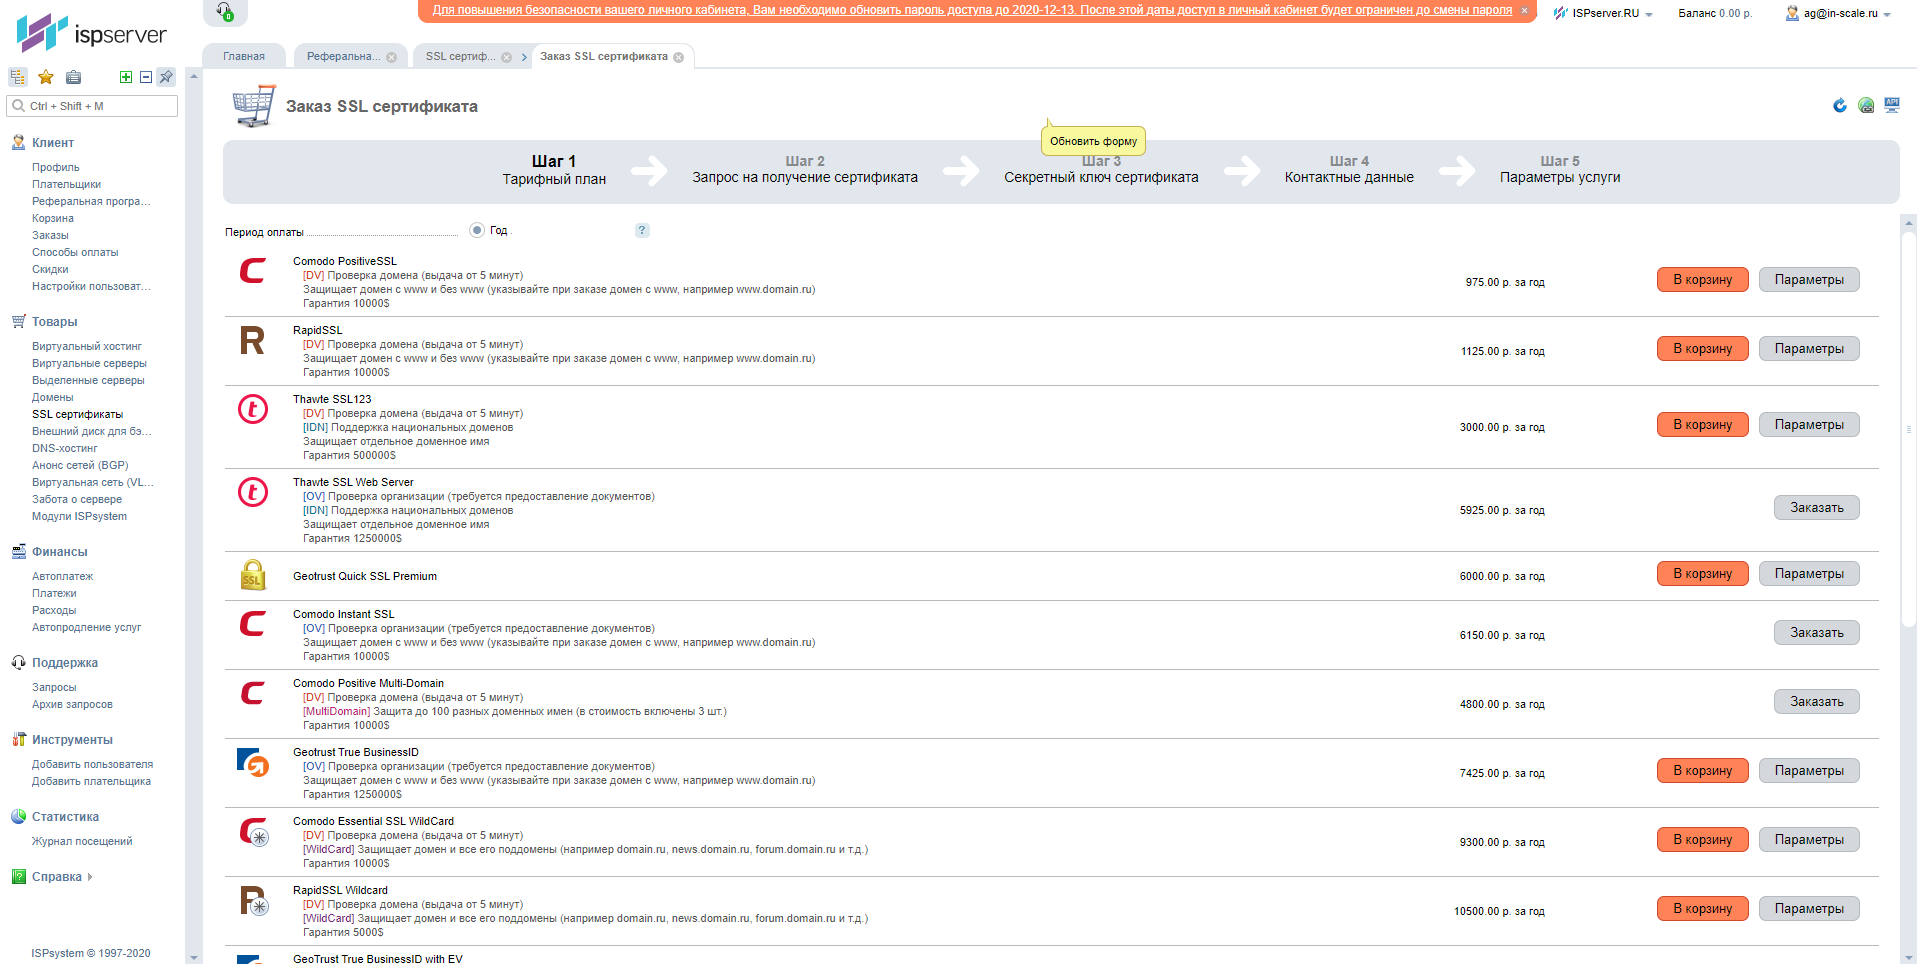The image size is (1917, 964).
Task: Click the Geotrust True BusinessID logo
Action: [253, 762]
